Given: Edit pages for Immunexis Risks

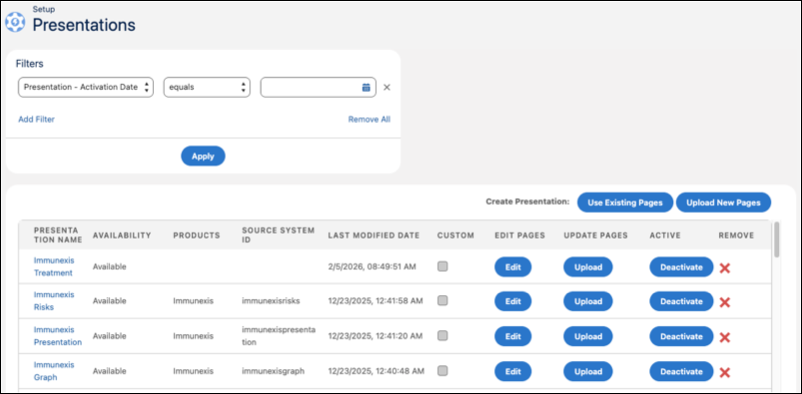Looking at the screenshot, I should point(513,301).
